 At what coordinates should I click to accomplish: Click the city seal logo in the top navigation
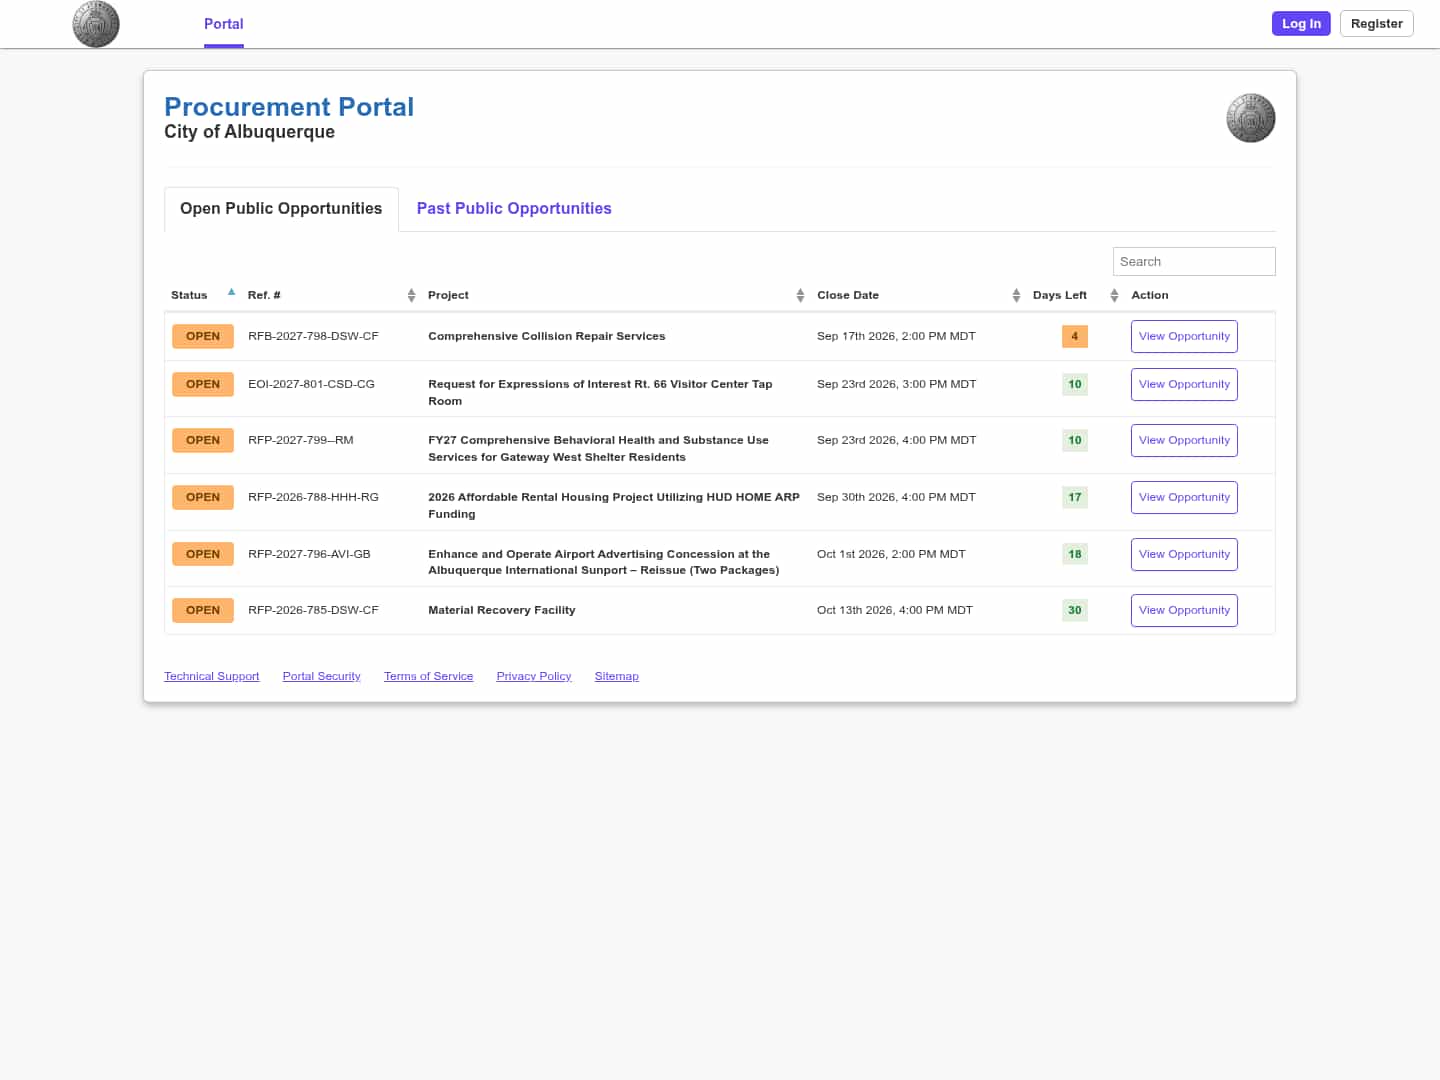click(x=96, y=24)
